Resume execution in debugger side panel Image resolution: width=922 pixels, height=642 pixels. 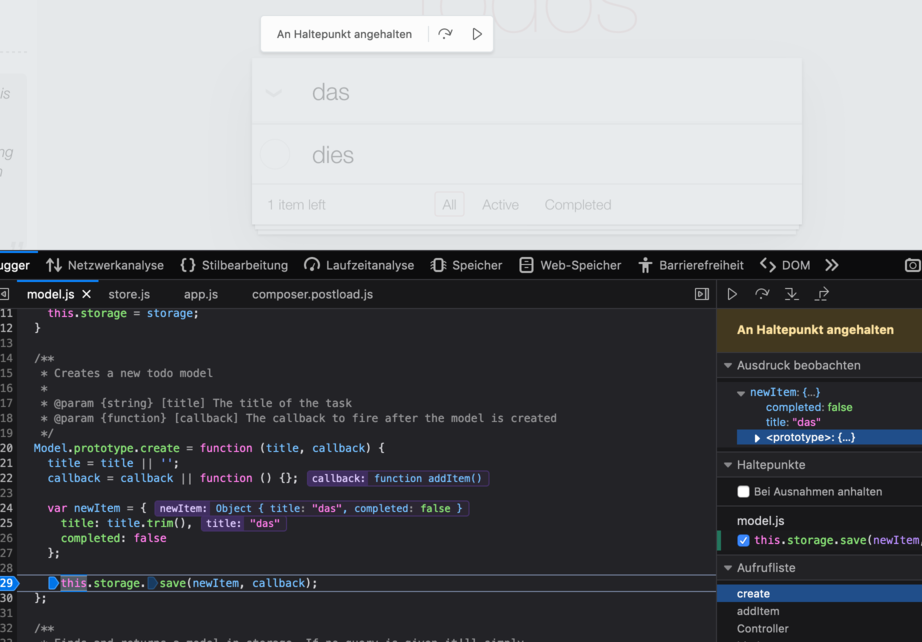pyautogui.click(x=732, y=294)
